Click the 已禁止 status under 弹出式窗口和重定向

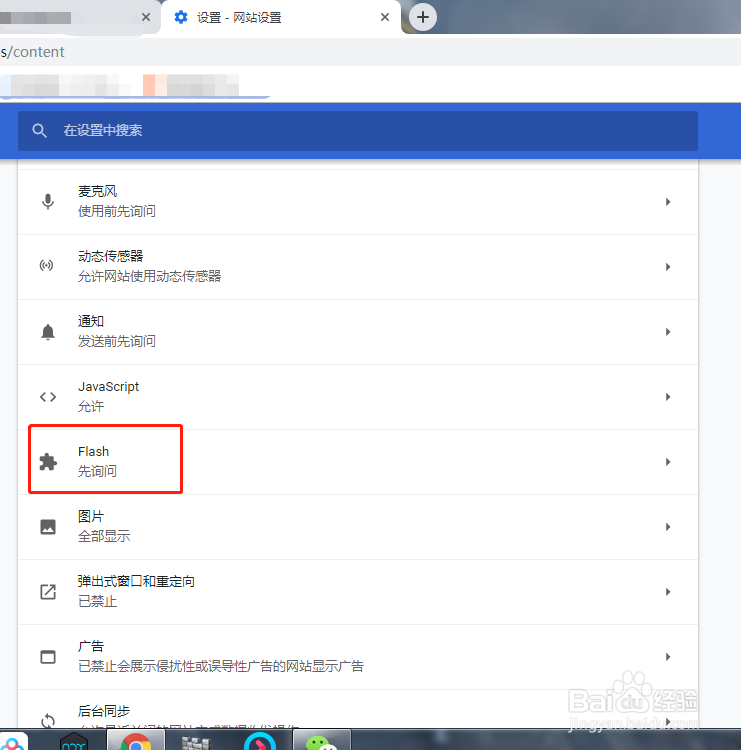[x=98, y=602]
